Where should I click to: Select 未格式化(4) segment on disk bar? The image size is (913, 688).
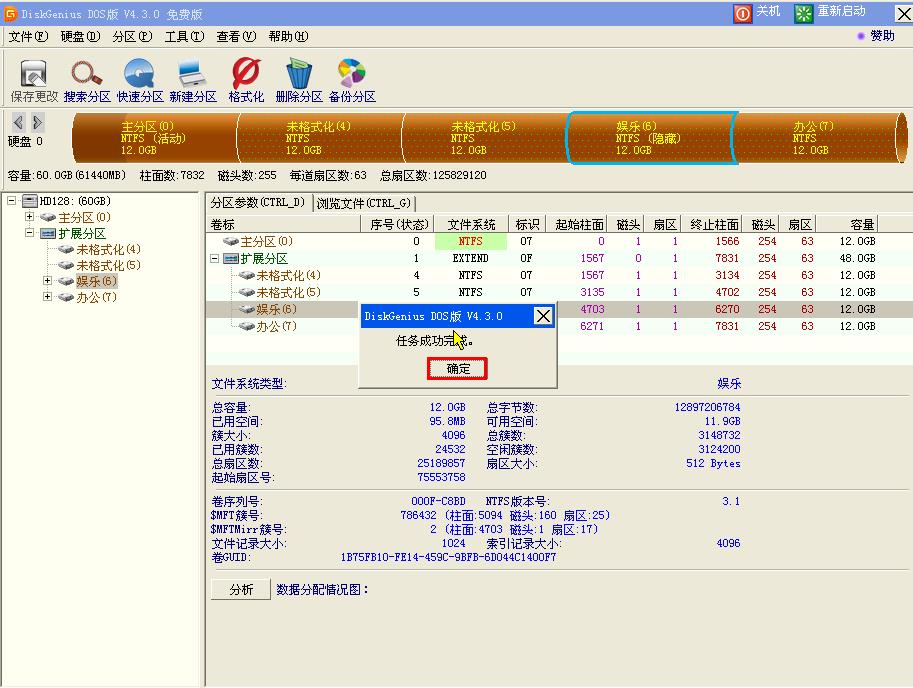pos(320,138)
